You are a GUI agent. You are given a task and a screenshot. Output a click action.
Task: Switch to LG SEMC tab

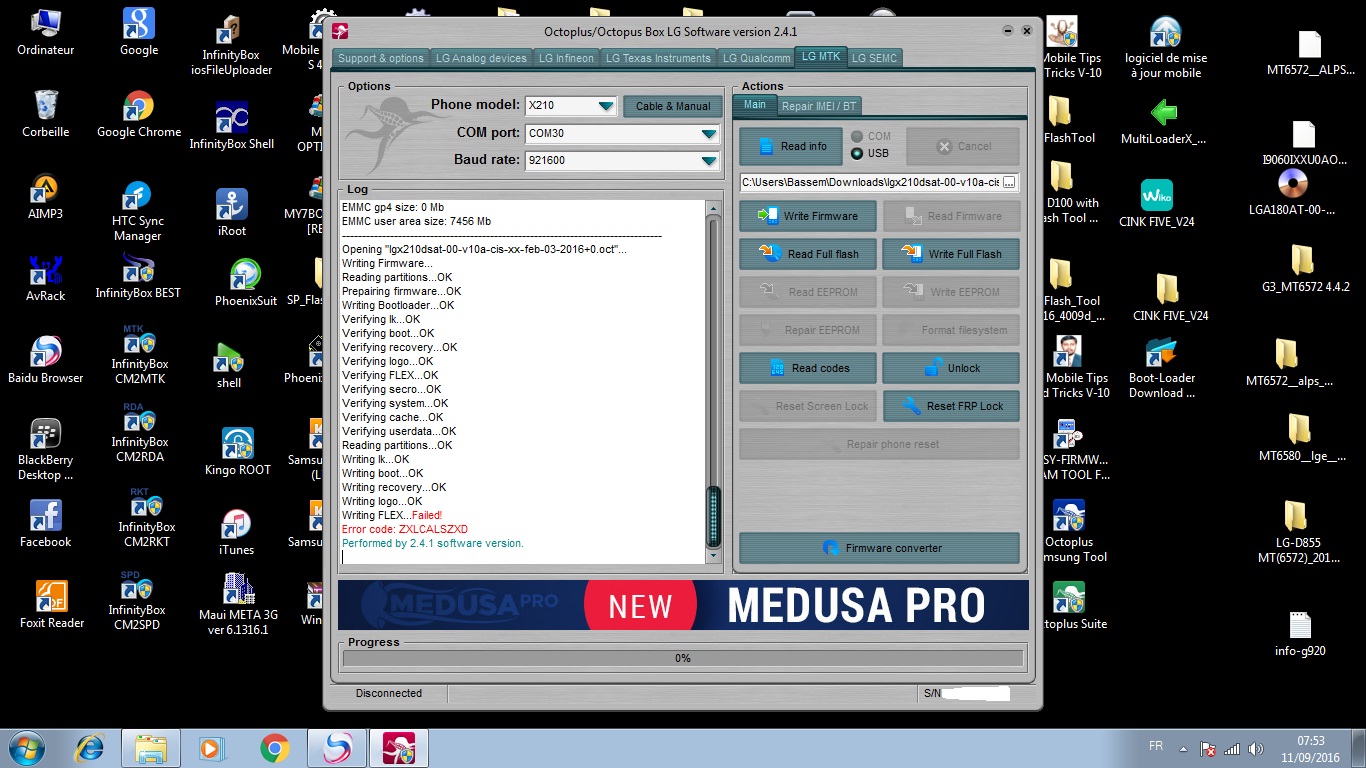[874, 58]
